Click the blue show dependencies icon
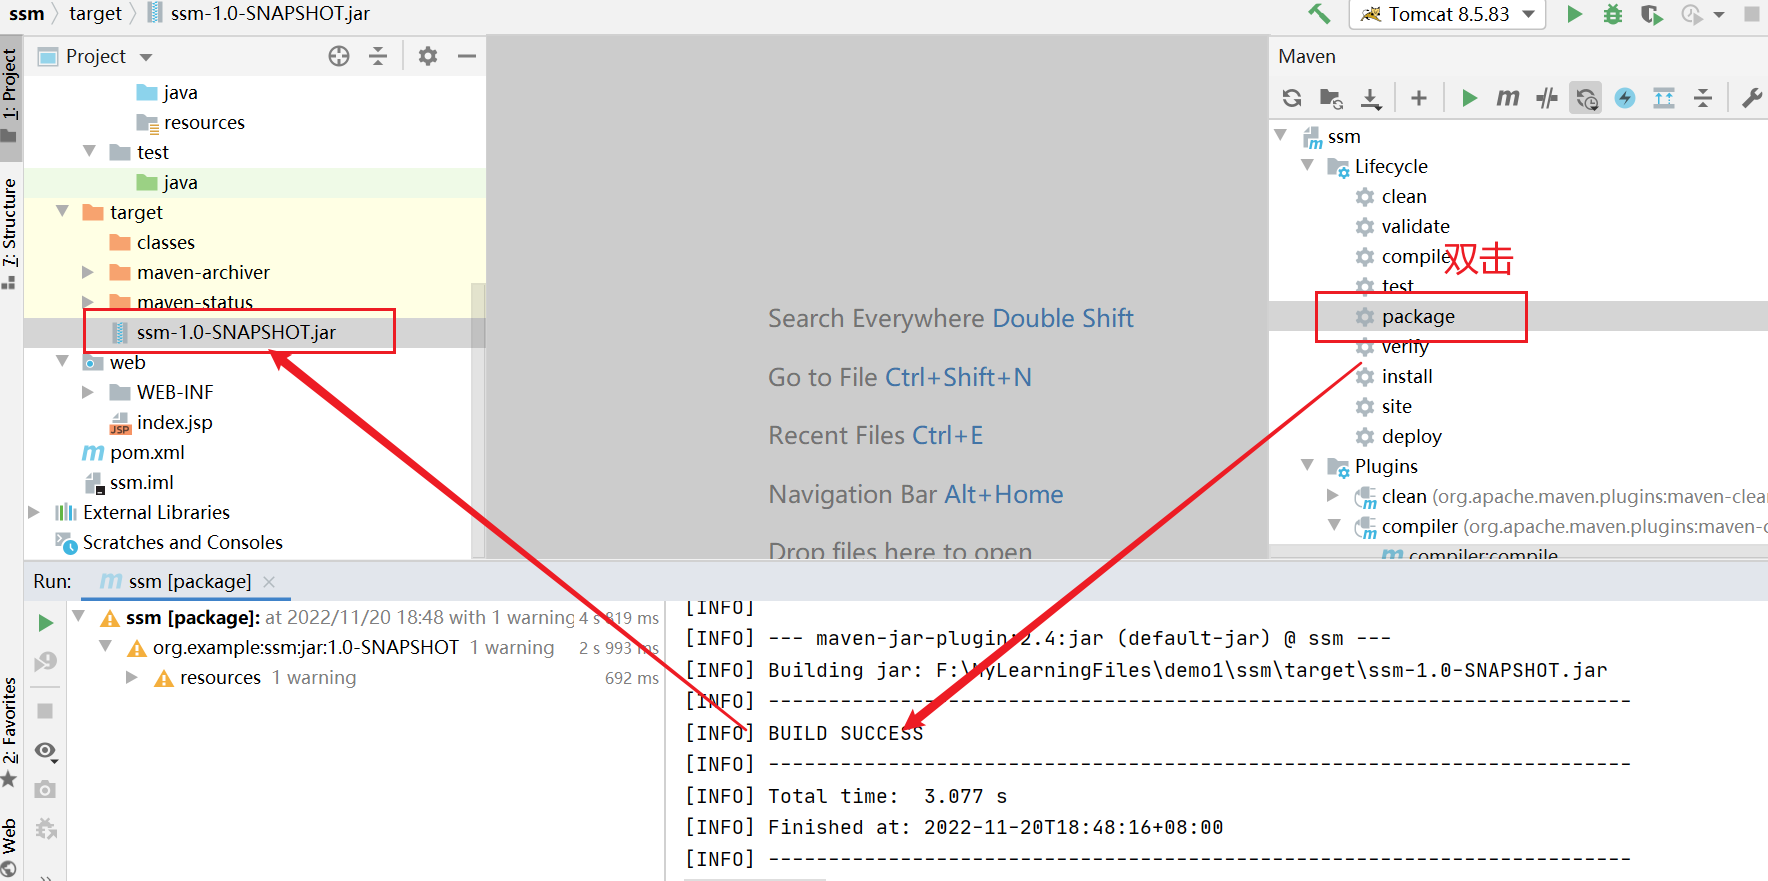 tap(1664, 98)
